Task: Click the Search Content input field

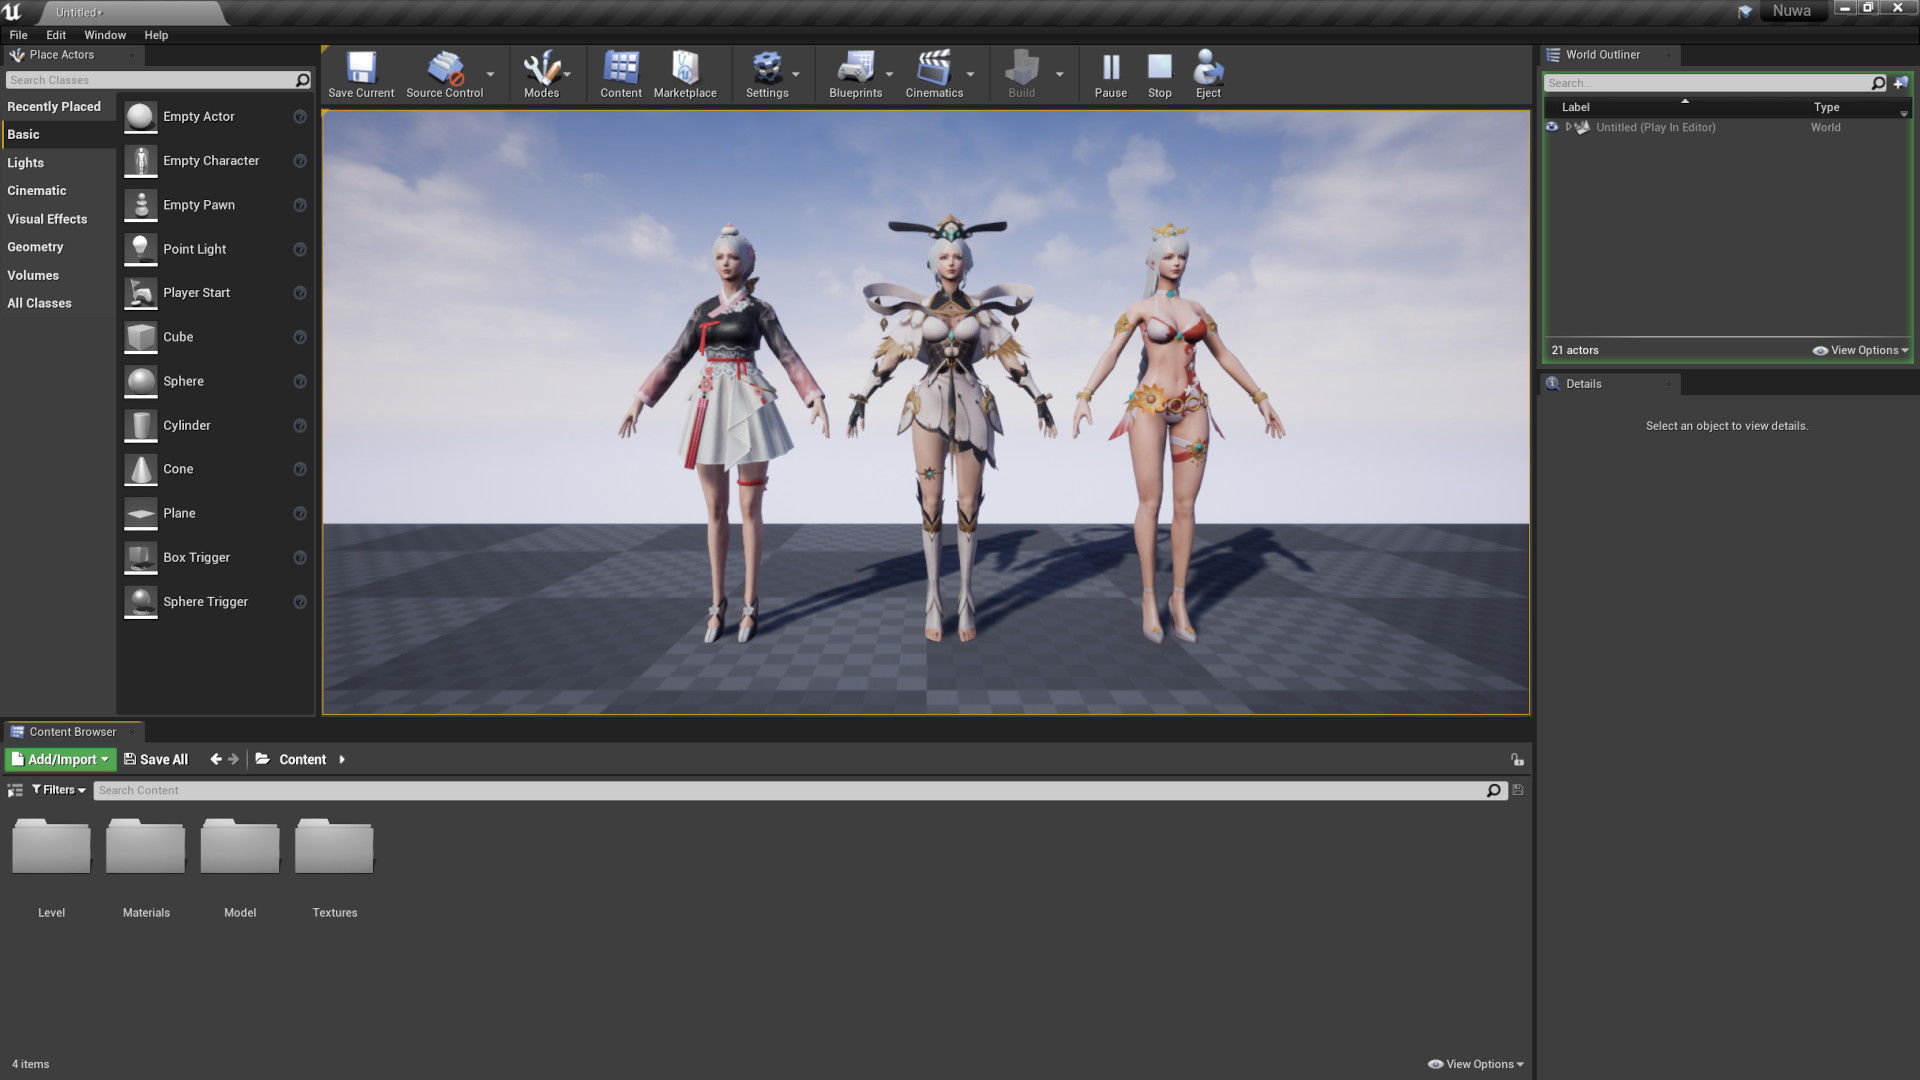Action: tap(790, 791)
